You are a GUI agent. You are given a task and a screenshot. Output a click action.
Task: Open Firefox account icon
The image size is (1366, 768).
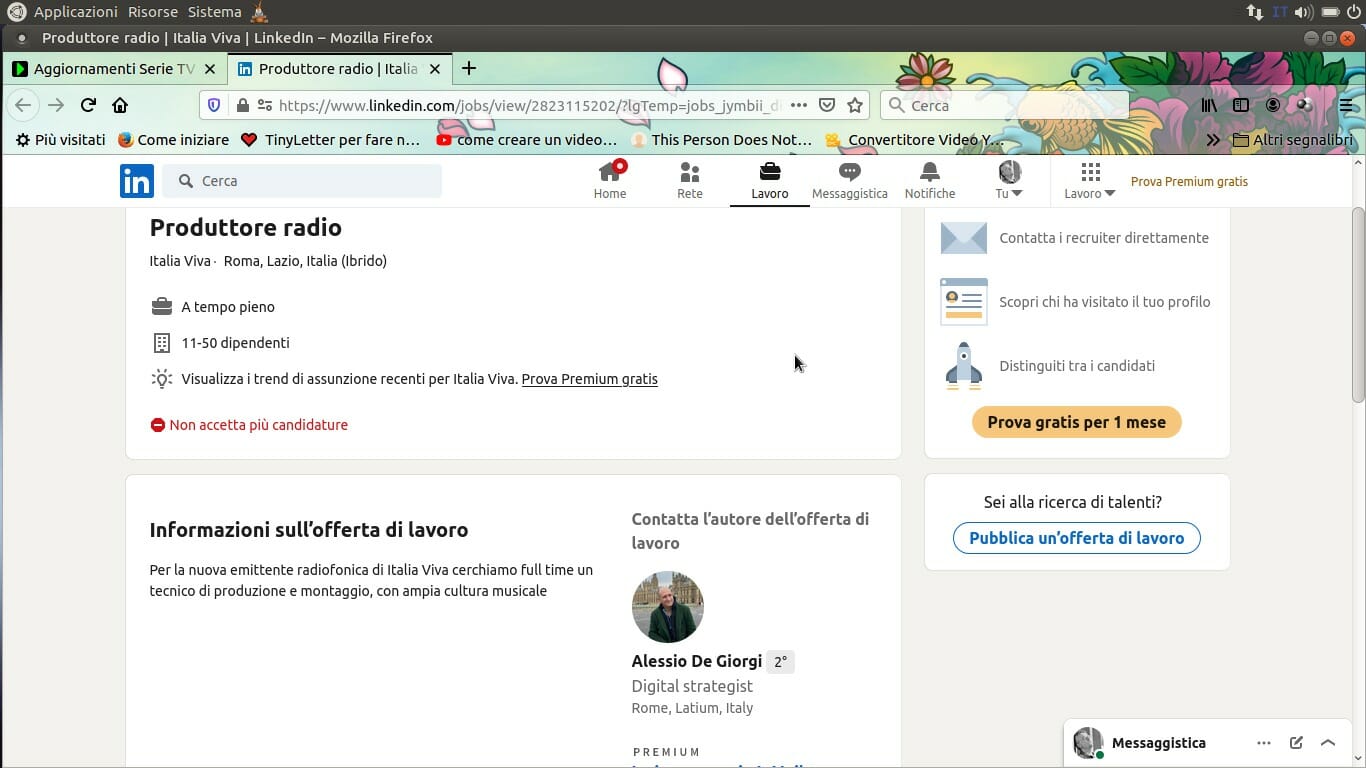click(1273, 105)
